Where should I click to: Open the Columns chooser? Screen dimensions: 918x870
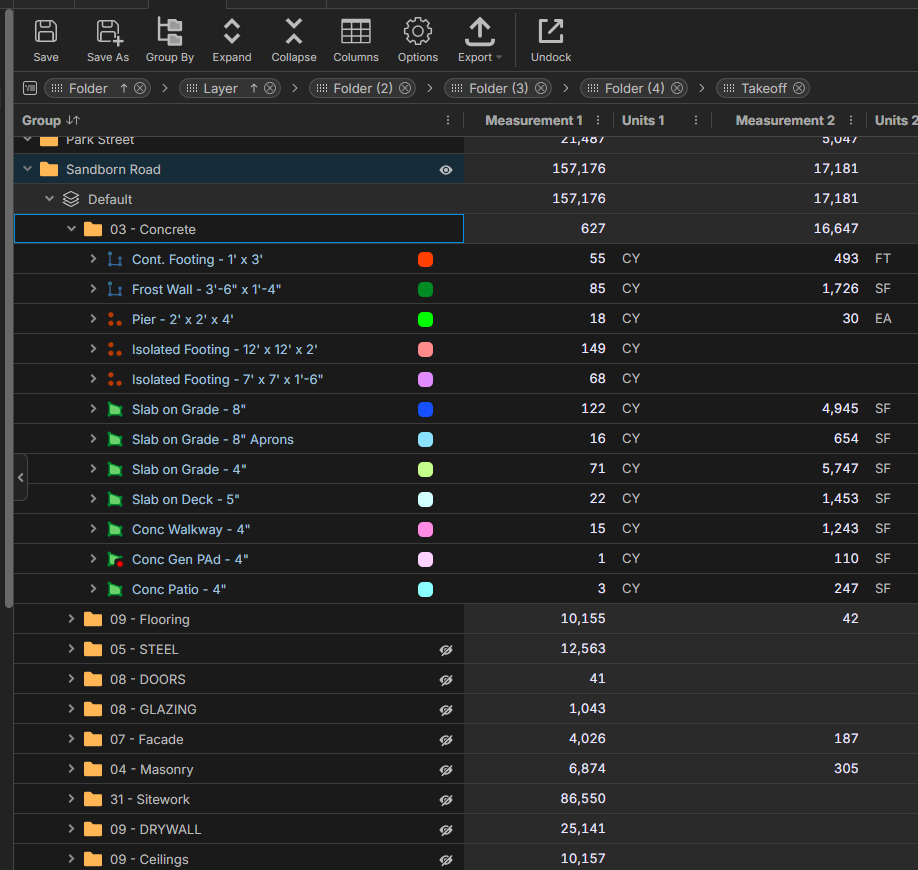click(356, 32)
